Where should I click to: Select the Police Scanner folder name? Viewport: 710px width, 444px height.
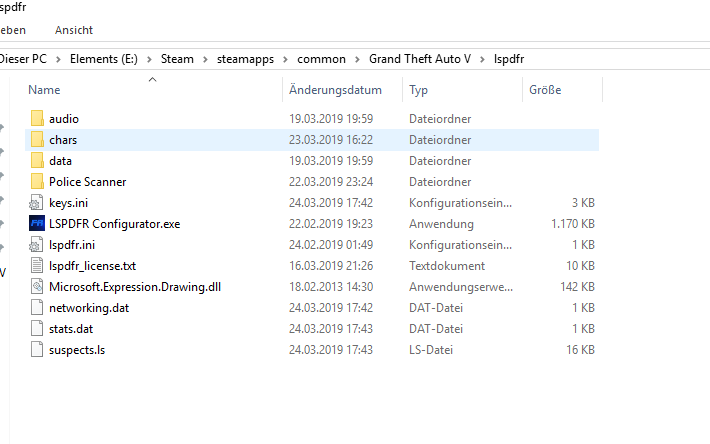(87, 181)
